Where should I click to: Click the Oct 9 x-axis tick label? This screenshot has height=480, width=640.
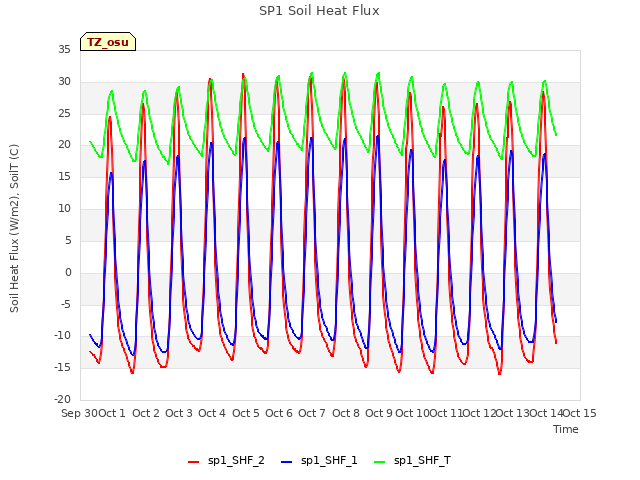379,413
